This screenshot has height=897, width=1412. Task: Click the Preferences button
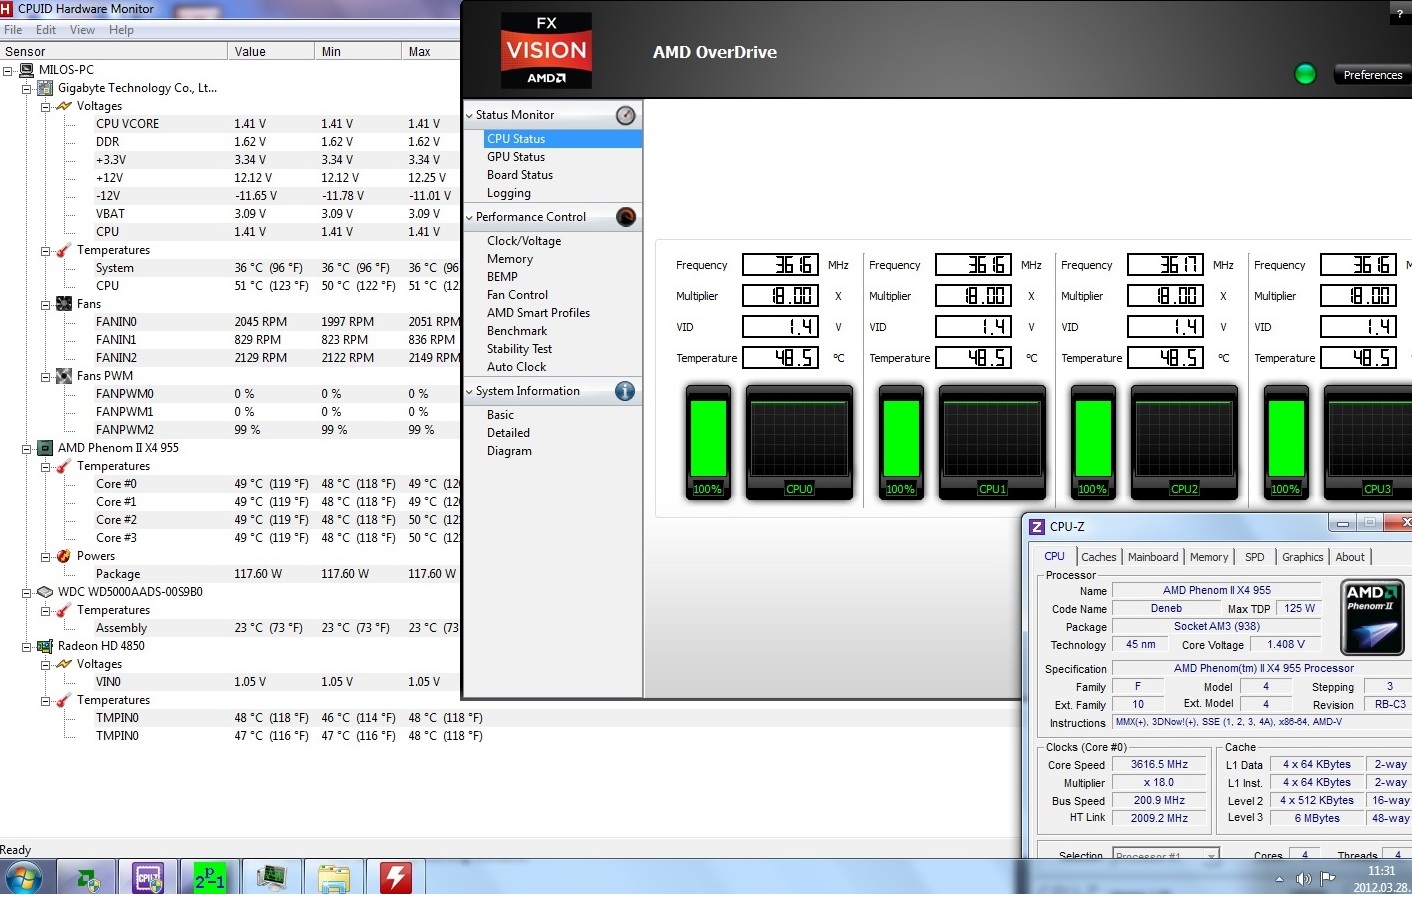click(1372, 75)
